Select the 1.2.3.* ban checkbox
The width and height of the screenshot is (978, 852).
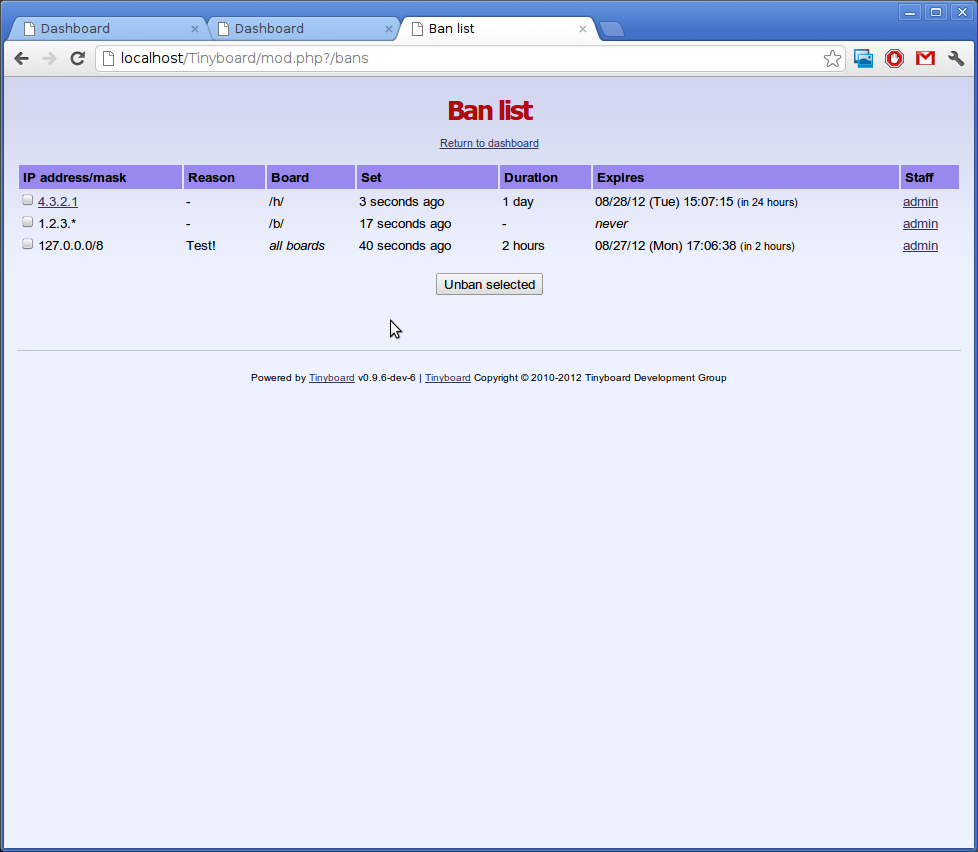click(28, 222)
